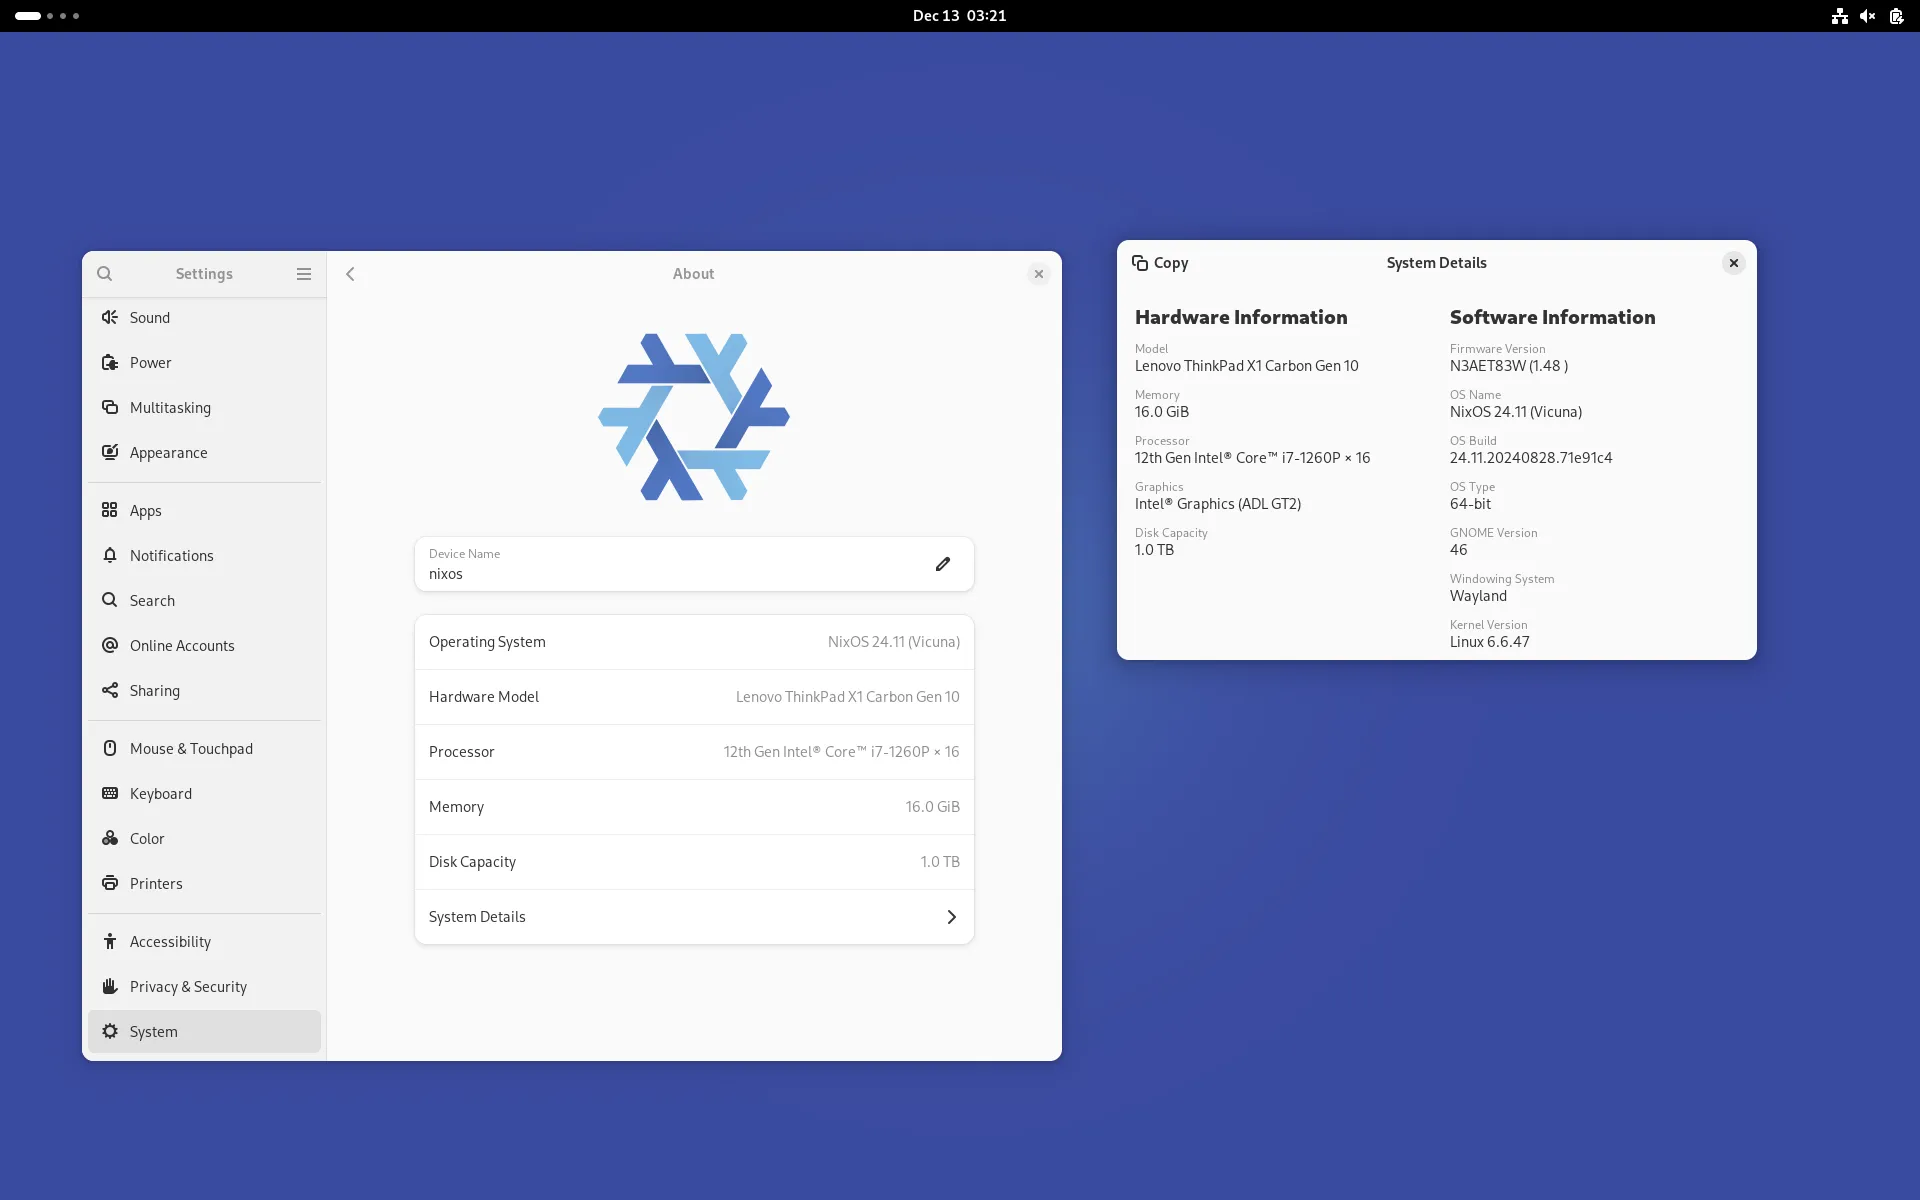The image size is (1920, 1200).
Task: Close the Settings About window
Action: pyautogui.click(x=1039, y=274)
